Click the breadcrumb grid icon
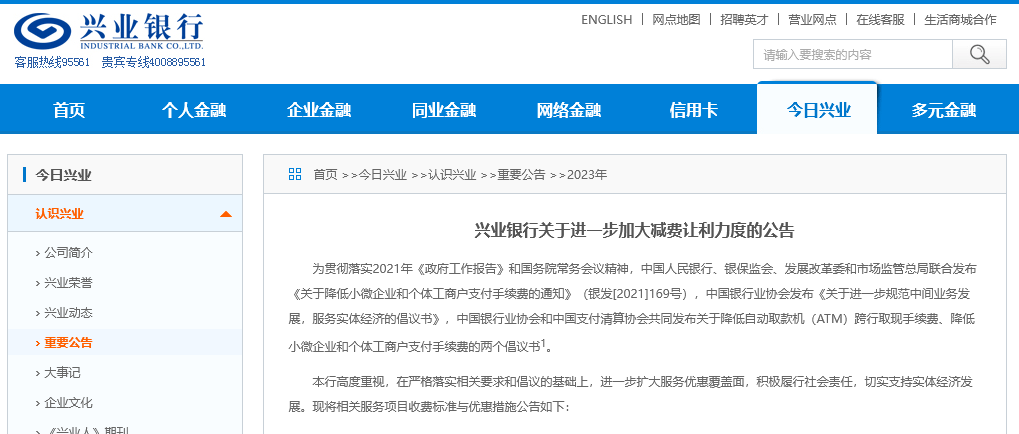Viewport: 1019px width, 434px height. [295, 174]
